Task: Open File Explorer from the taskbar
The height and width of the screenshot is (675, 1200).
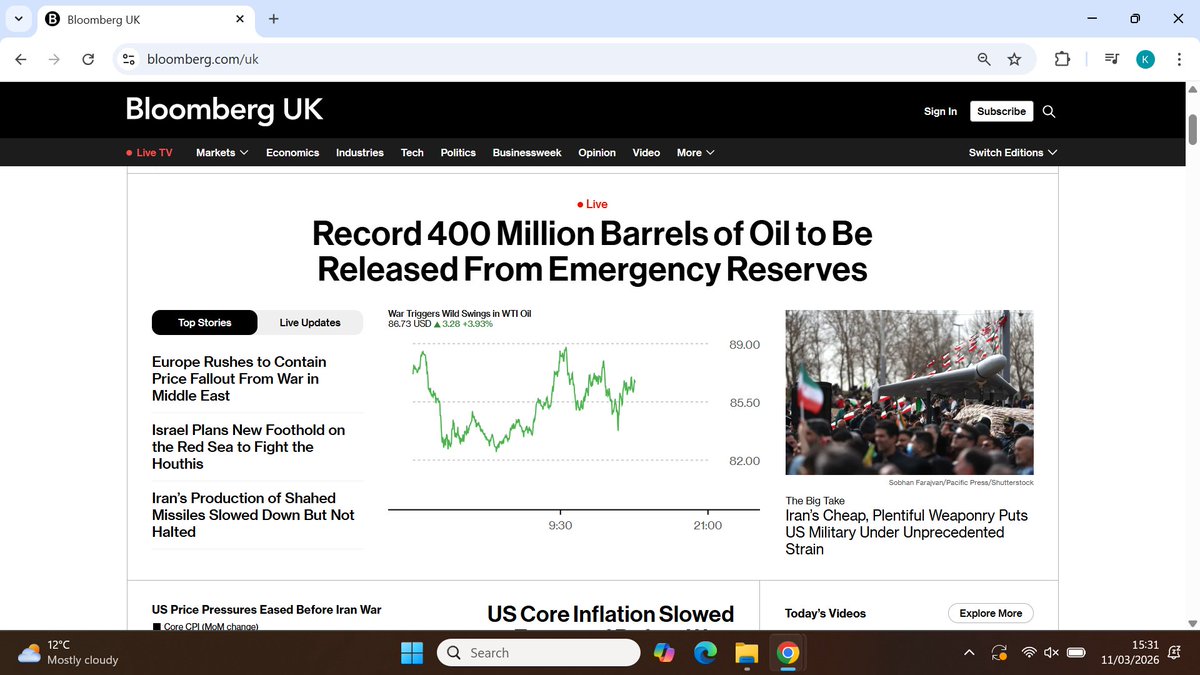Action: [747, 653]
